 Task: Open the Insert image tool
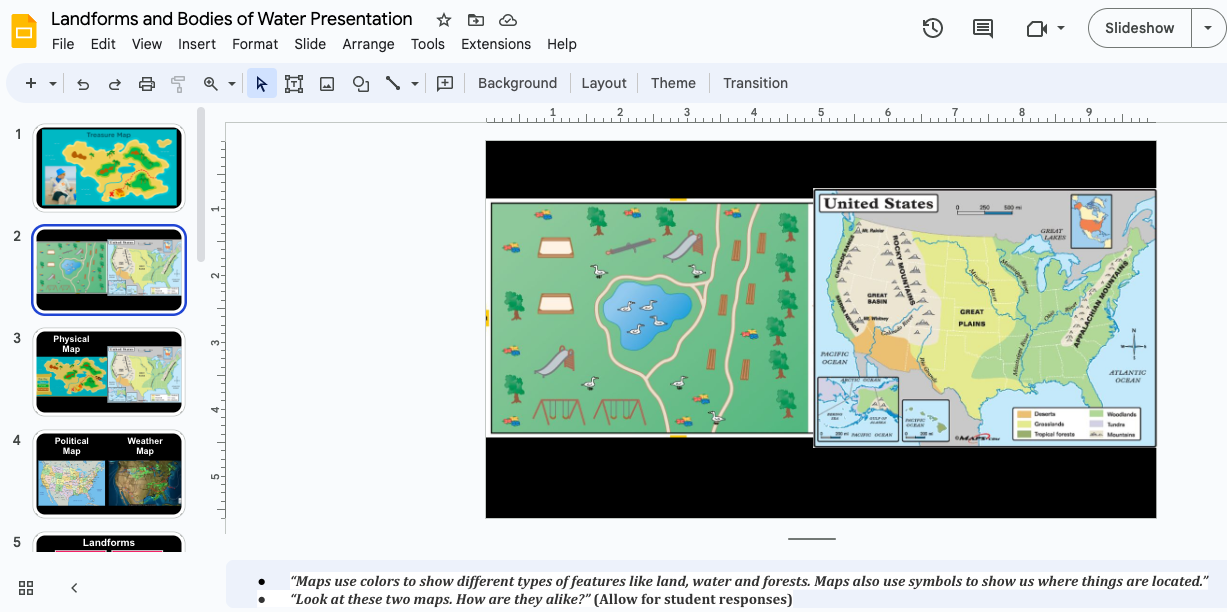(326, 83)
